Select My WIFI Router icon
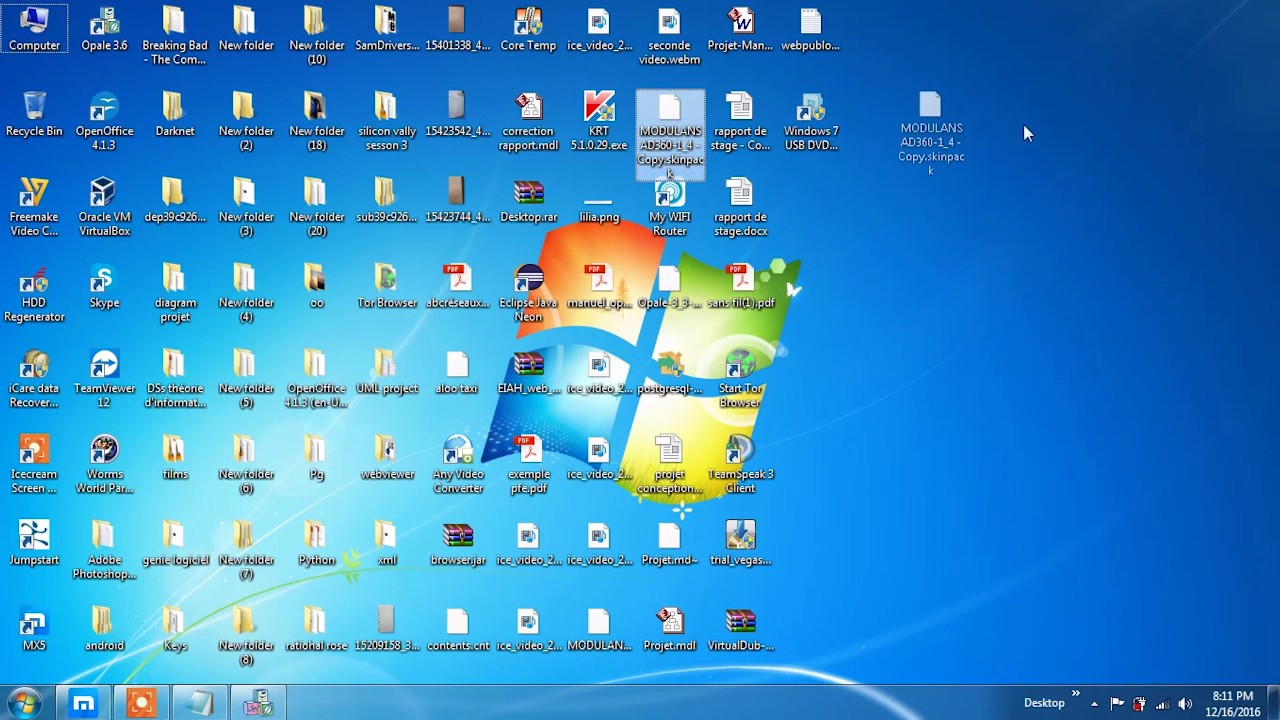Viewport: 1280px width, 720px height. pos(670,208)
